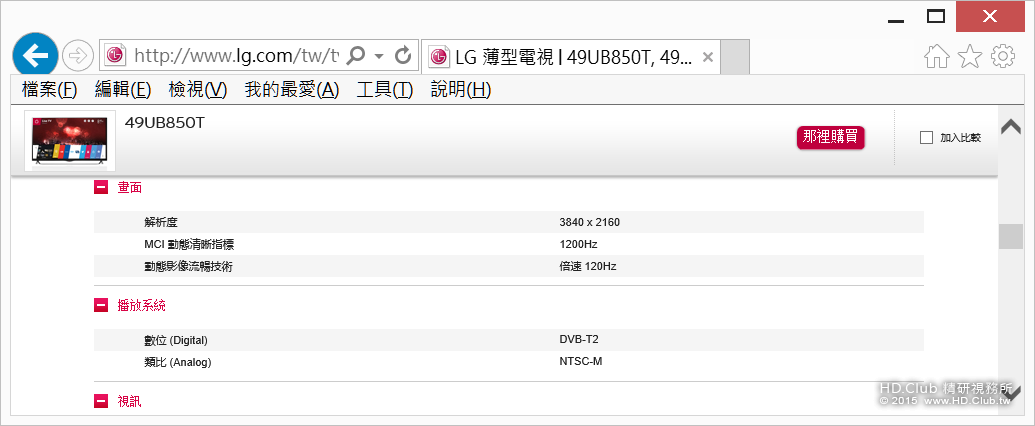
Task: Open the 編輯(E) menu
Action: coord(123,90)
